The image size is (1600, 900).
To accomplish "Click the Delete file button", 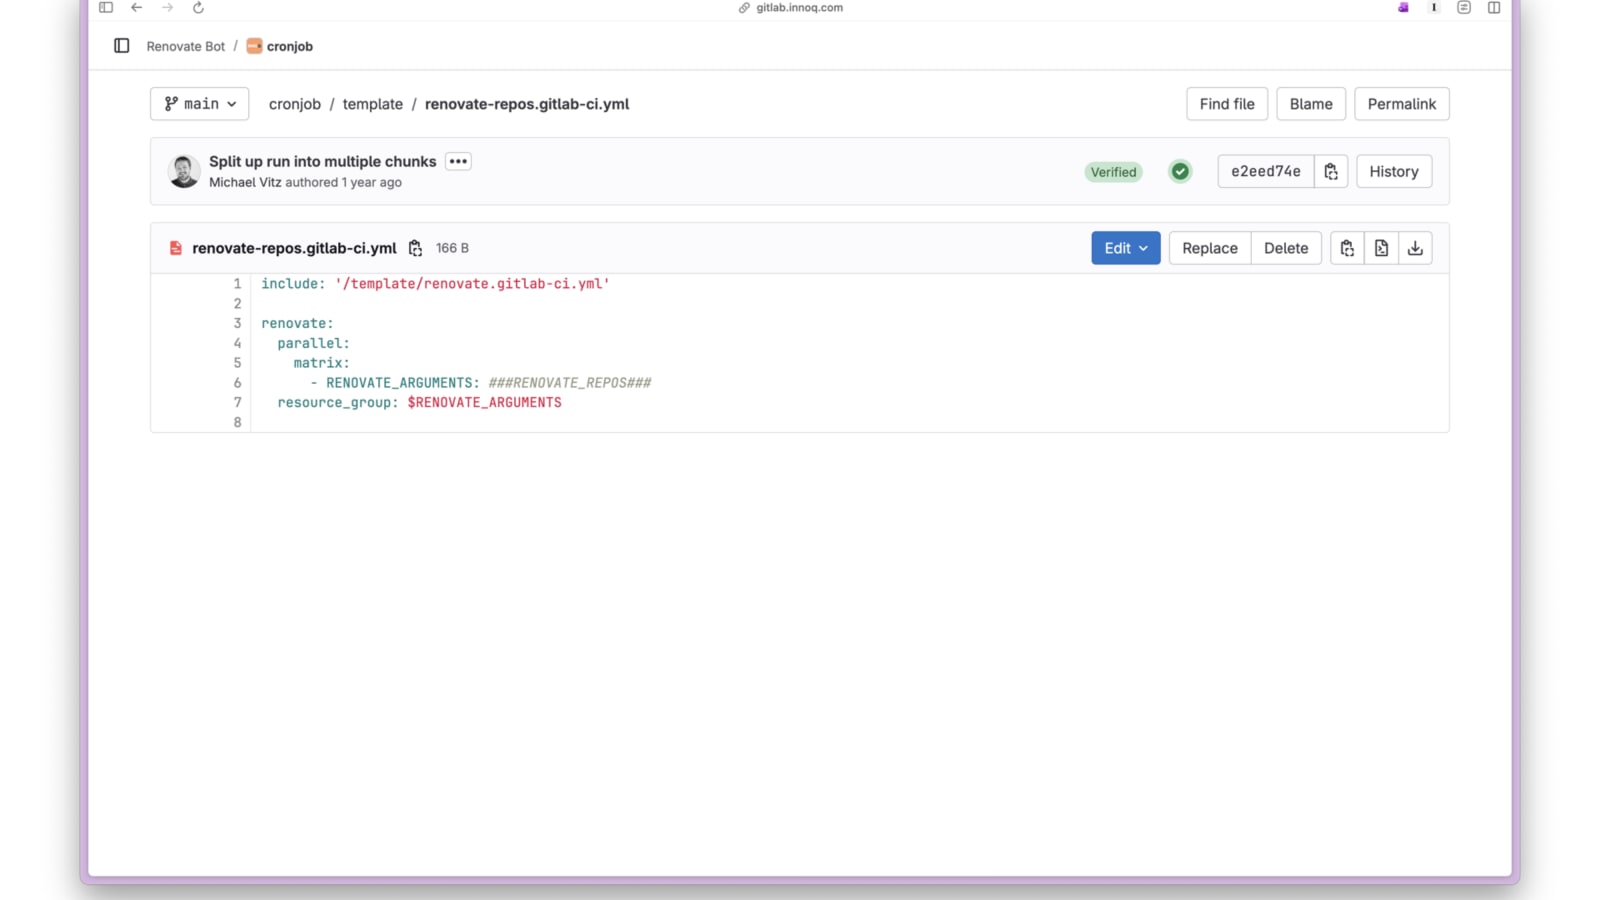I will point(1286,248).
